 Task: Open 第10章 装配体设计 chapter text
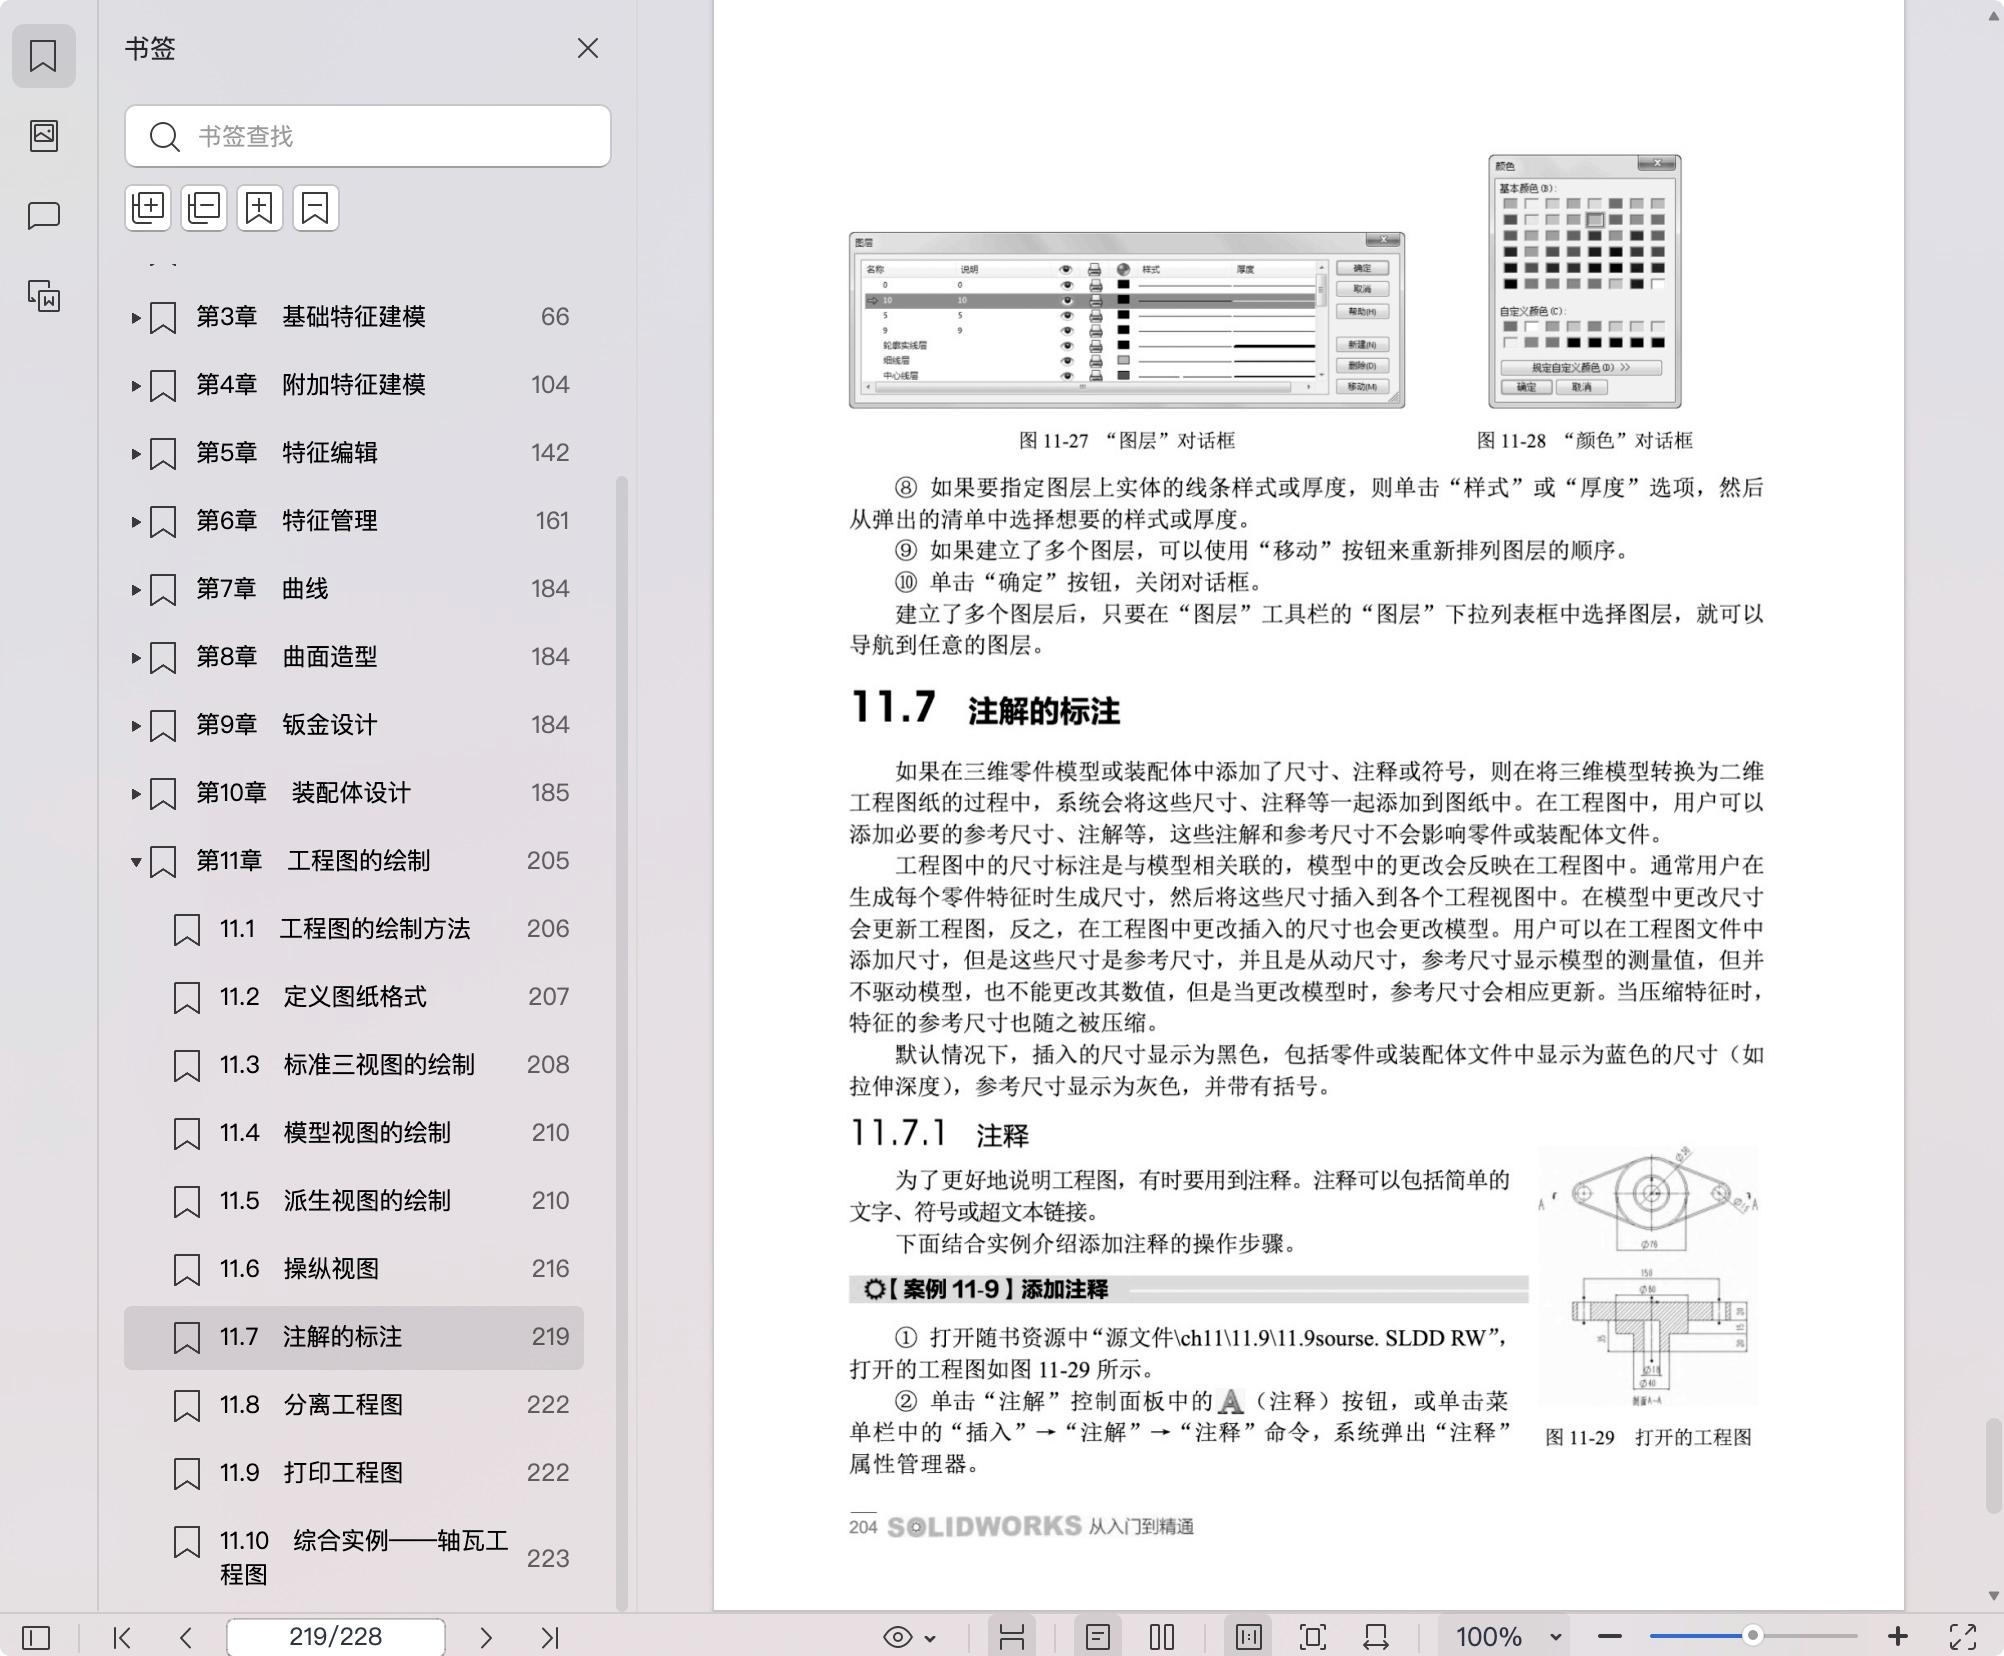click(x=303, y=793)
